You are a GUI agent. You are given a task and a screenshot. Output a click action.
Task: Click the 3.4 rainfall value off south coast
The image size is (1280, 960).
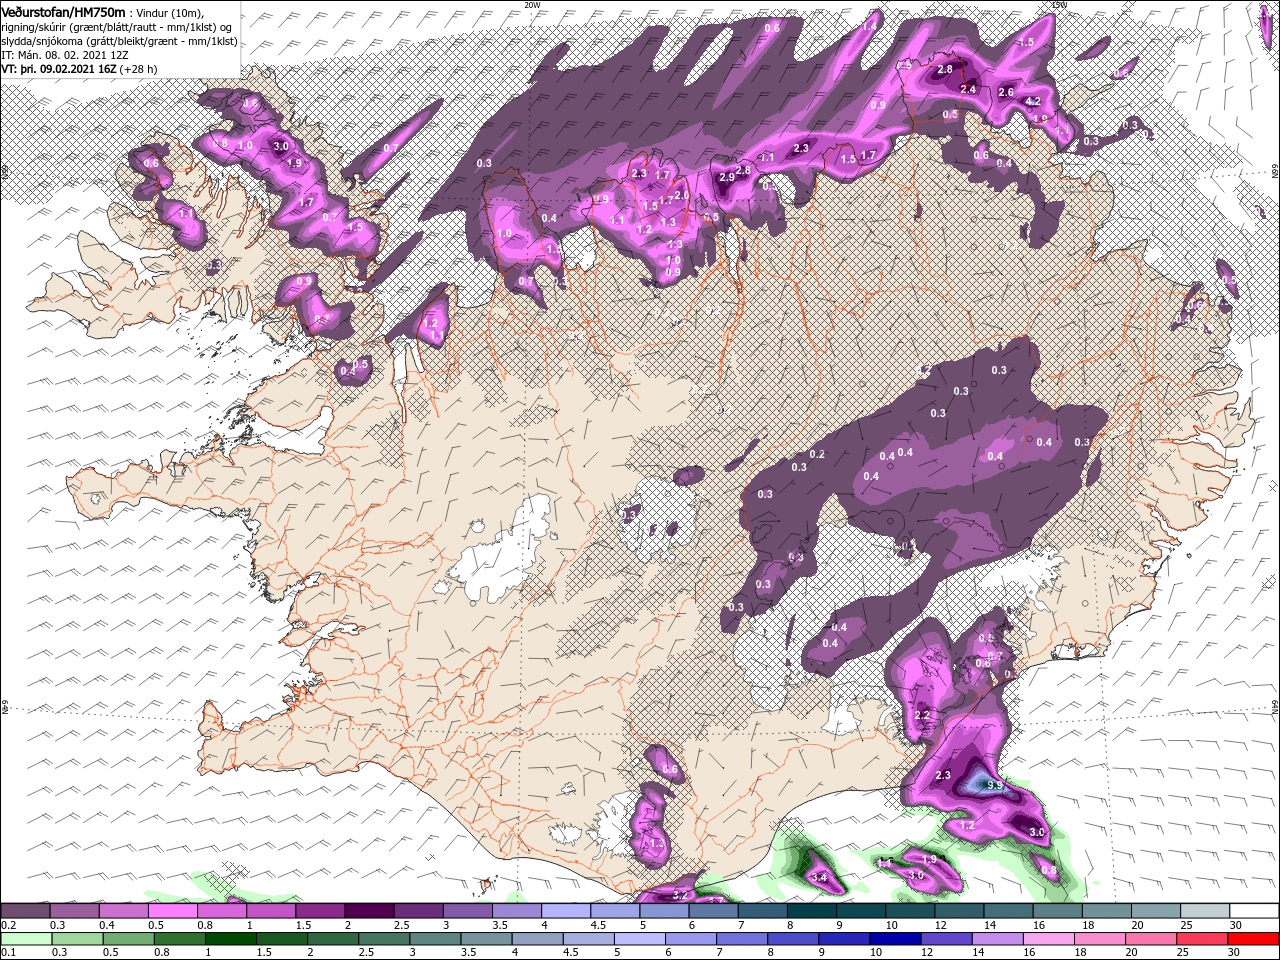820,878
